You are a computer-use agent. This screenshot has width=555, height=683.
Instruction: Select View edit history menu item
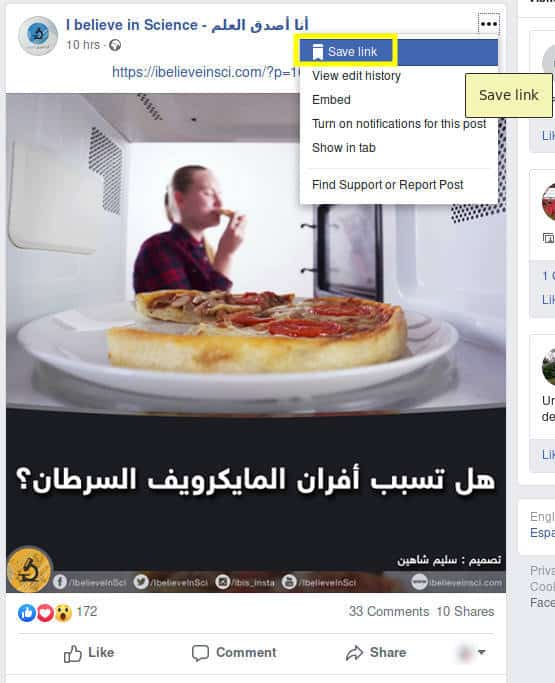pyautogui.click(x=356, y=76)
